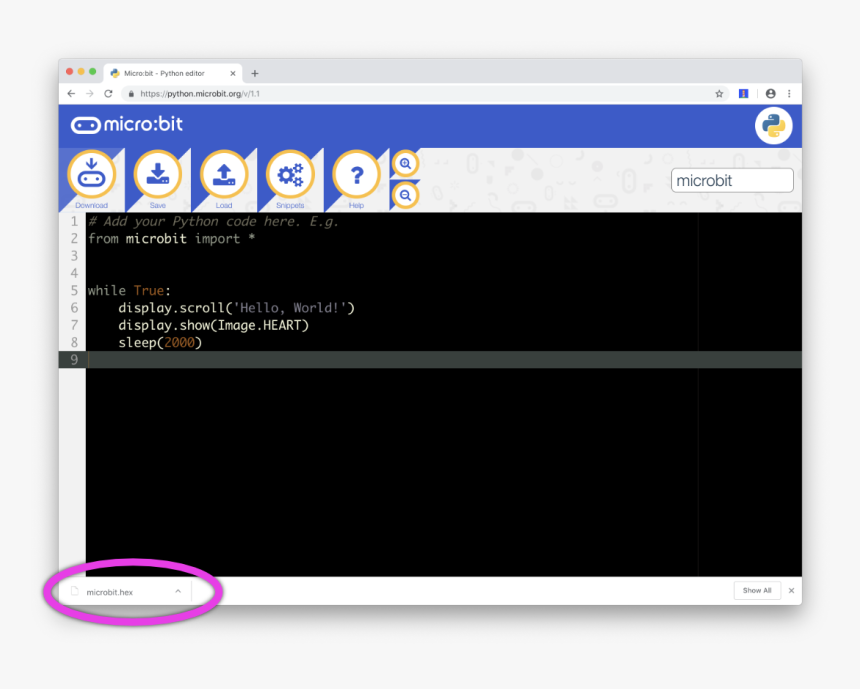Zoom out on the code editor
The image size is (860, 689).
click(405, 195)
